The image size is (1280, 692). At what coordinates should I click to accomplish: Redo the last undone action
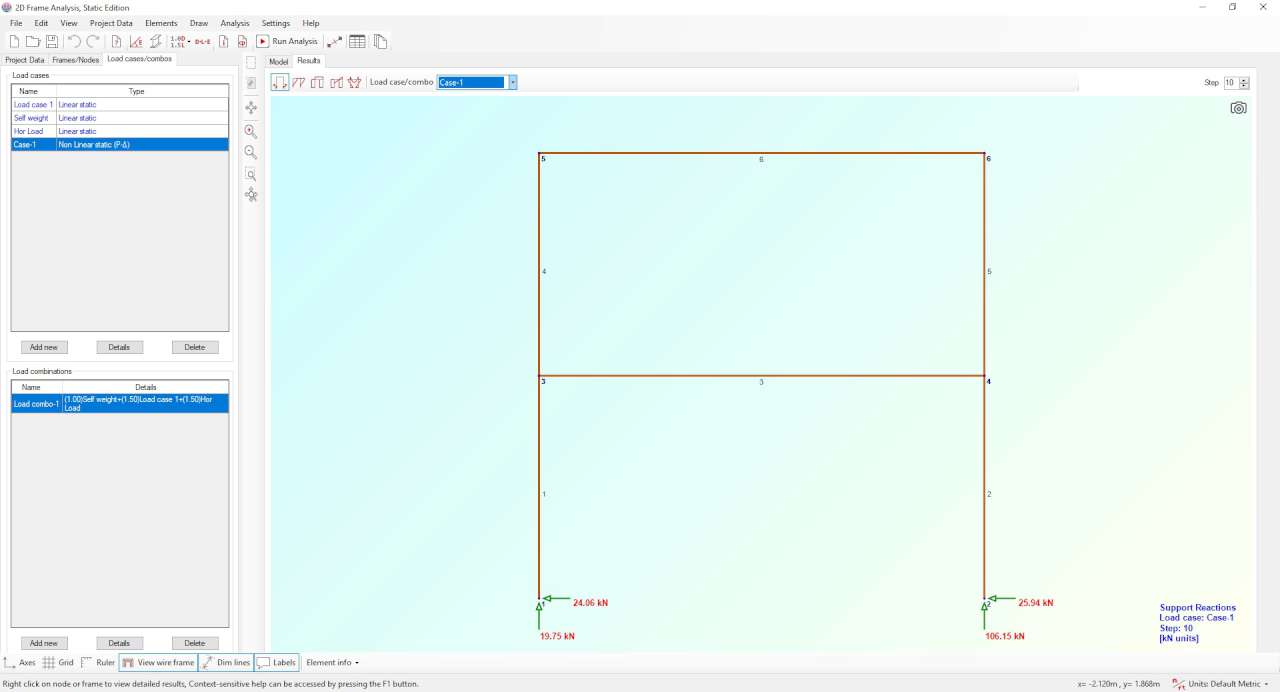[x=93, y=41]
